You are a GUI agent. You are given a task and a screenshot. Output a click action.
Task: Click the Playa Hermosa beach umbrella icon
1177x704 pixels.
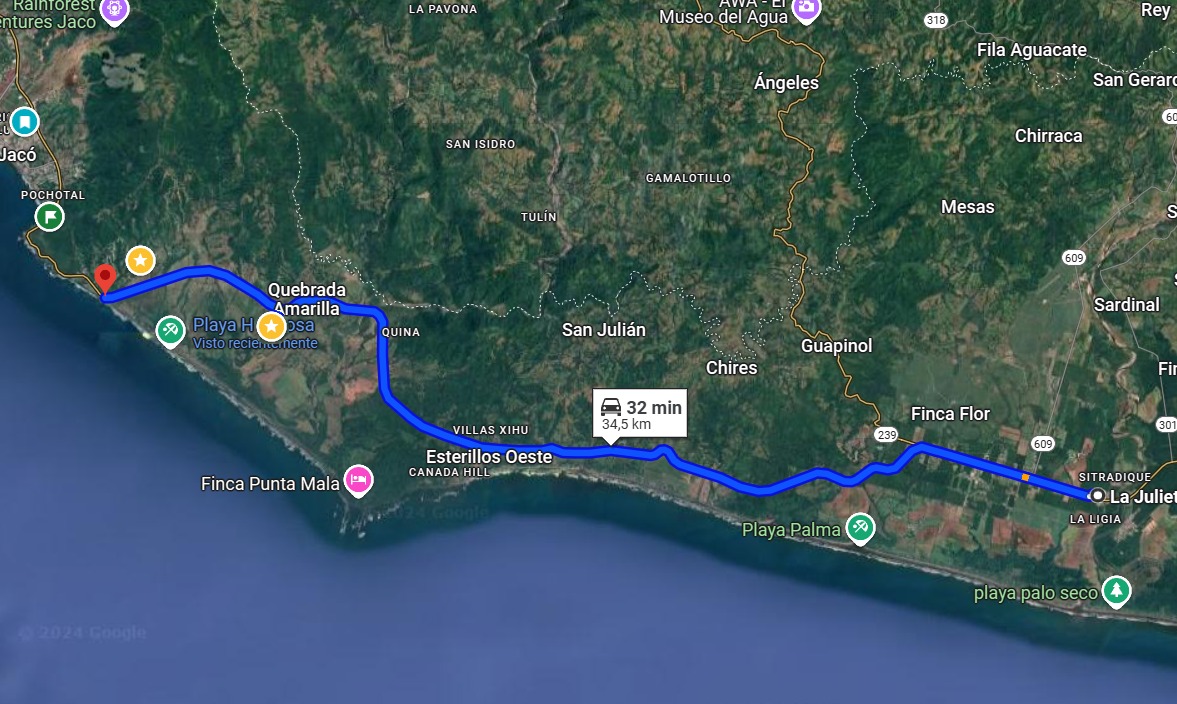click(x=170, y=331)
